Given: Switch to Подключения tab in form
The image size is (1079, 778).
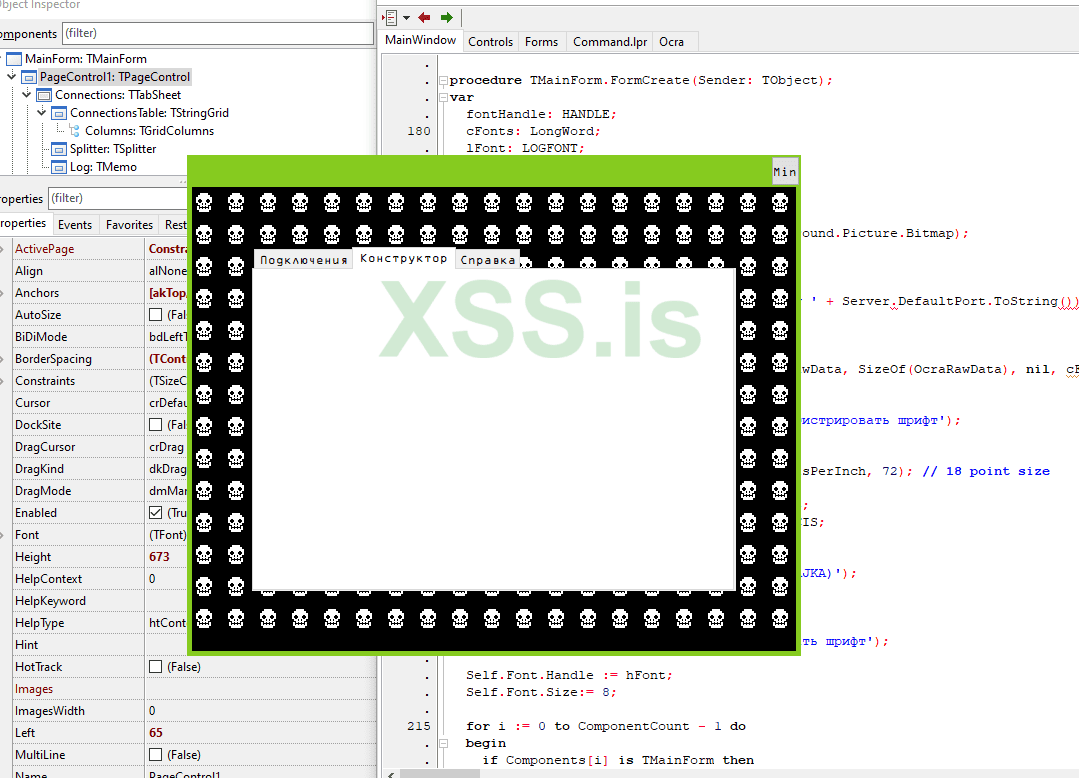Looking at the screenshot, I should [303, 259].
